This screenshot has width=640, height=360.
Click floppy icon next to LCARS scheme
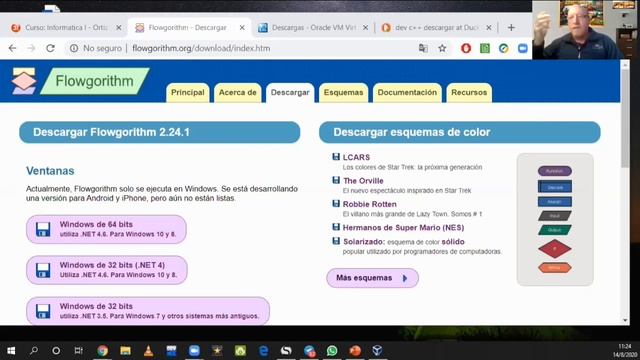point(336,157)
